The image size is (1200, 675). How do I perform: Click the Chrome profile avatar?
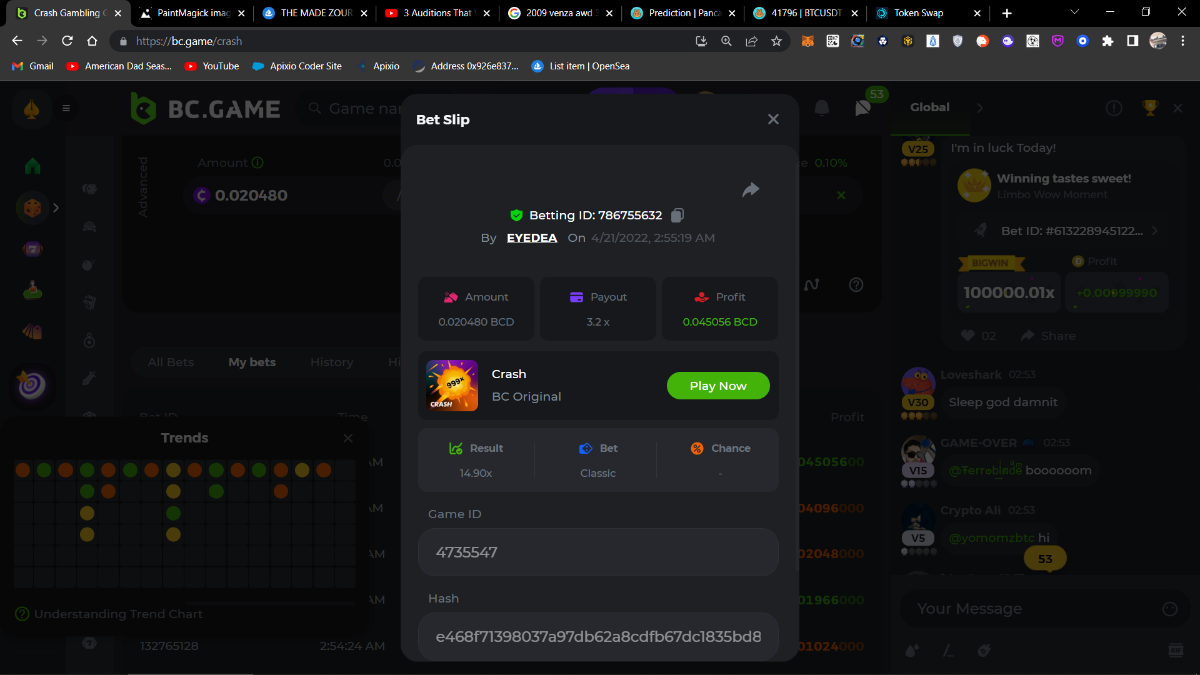pos(1158,41)
